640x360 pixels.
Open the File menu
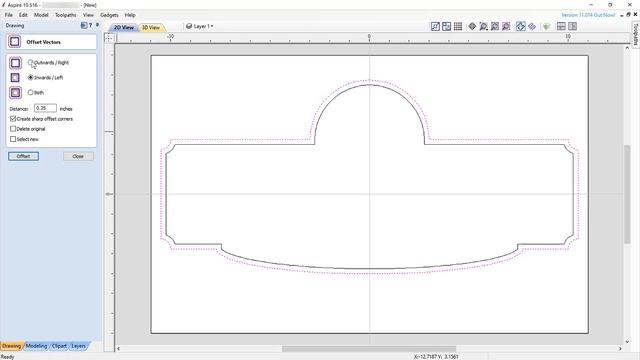[9, 15]
